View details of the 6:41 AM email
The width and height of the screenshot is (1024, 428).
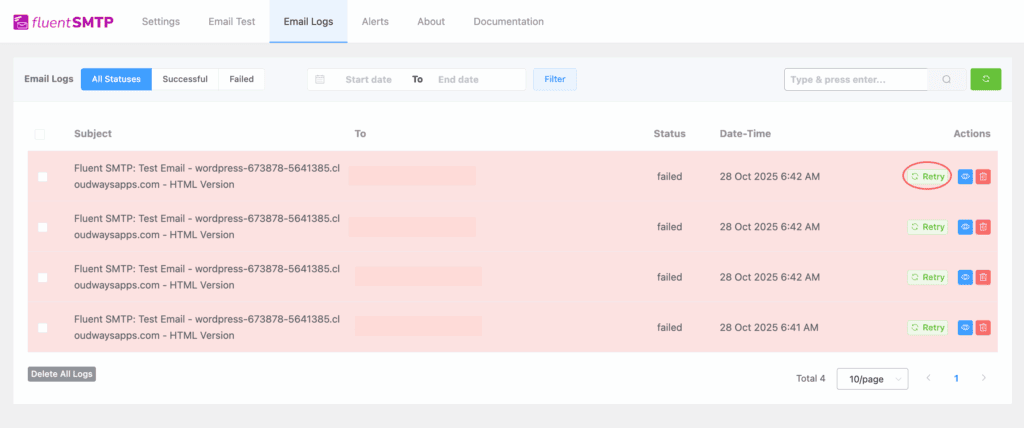tap(965, 327)
